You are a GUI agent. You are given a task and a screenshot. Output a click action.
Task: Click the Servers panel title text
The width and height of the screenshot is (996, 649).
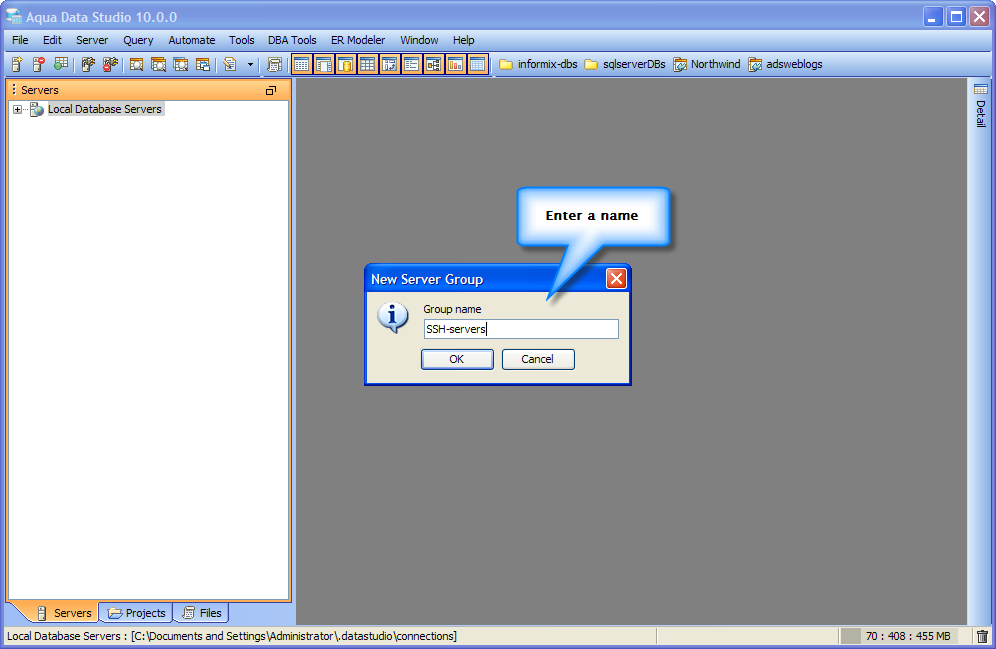point(40,90)
